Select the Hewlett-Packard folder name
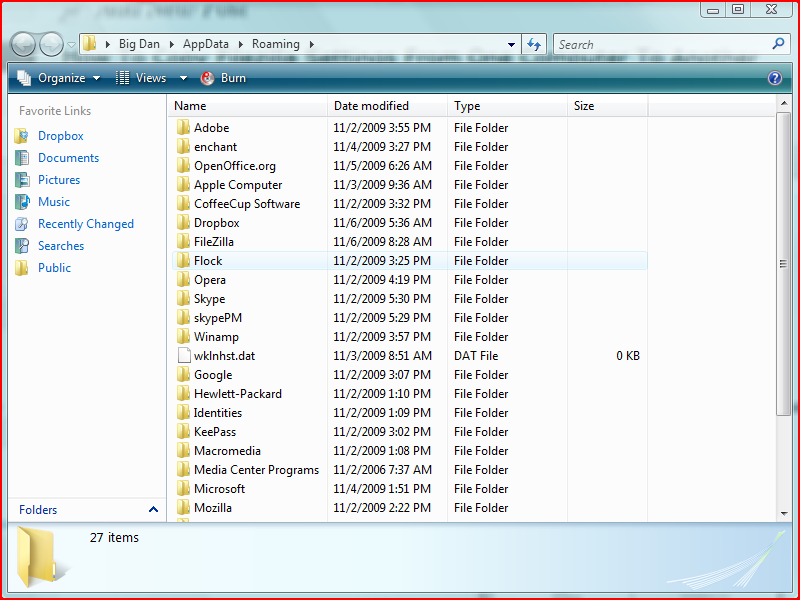The height and width of the screenshot is (600, 800). [238, 394]
